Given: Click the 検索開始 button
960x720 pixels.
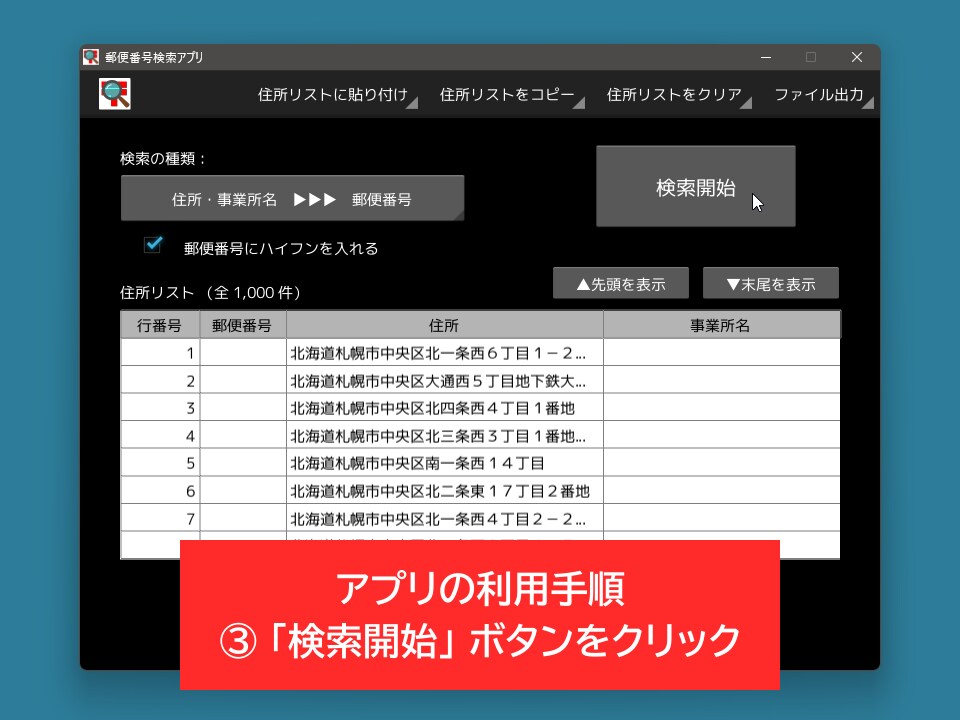Looking at the screenshot, I should [696, 186].
